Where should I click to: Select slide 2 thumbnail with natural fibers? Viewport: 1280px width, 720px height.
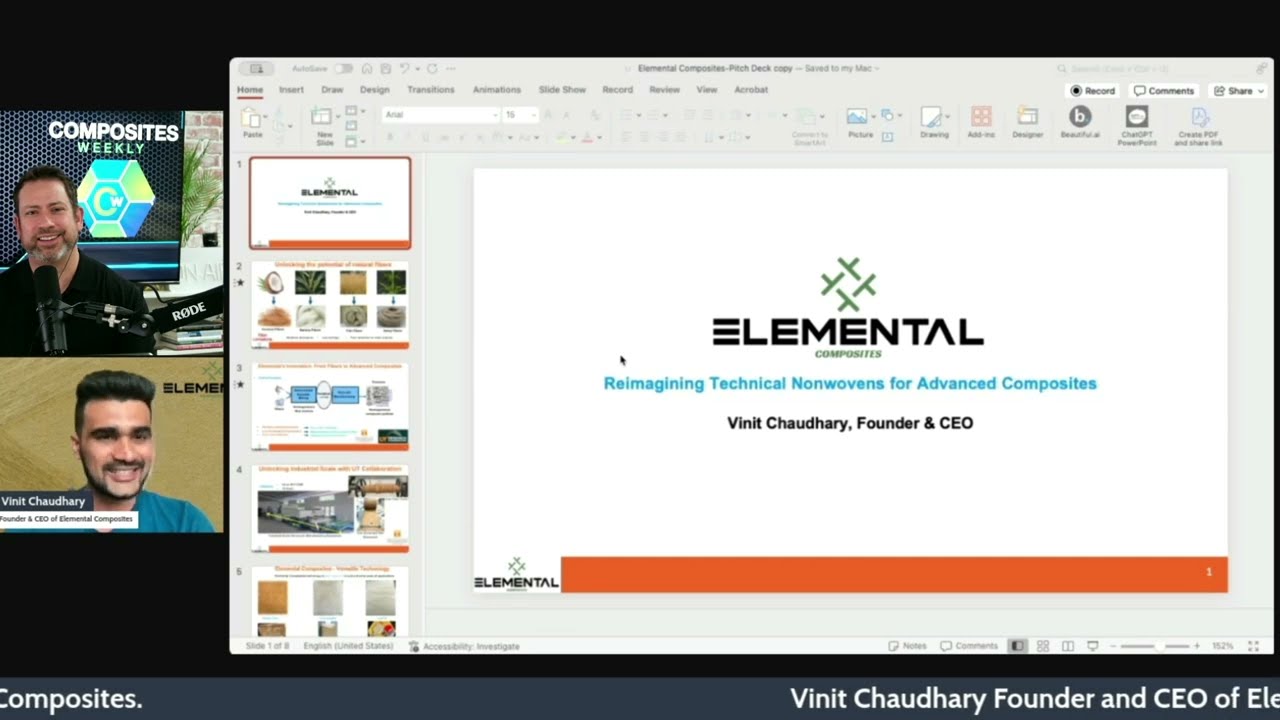point(330,305)
